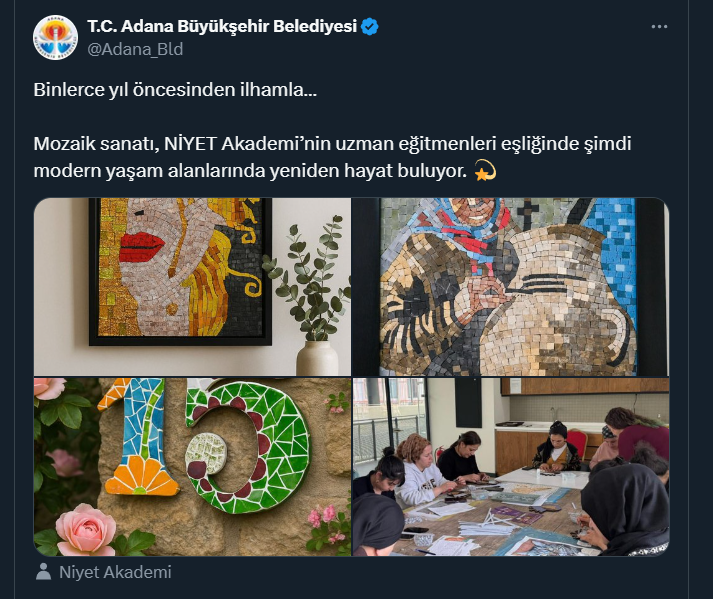
Task: Open the workshop participants photo
Action: click(511, 467)
